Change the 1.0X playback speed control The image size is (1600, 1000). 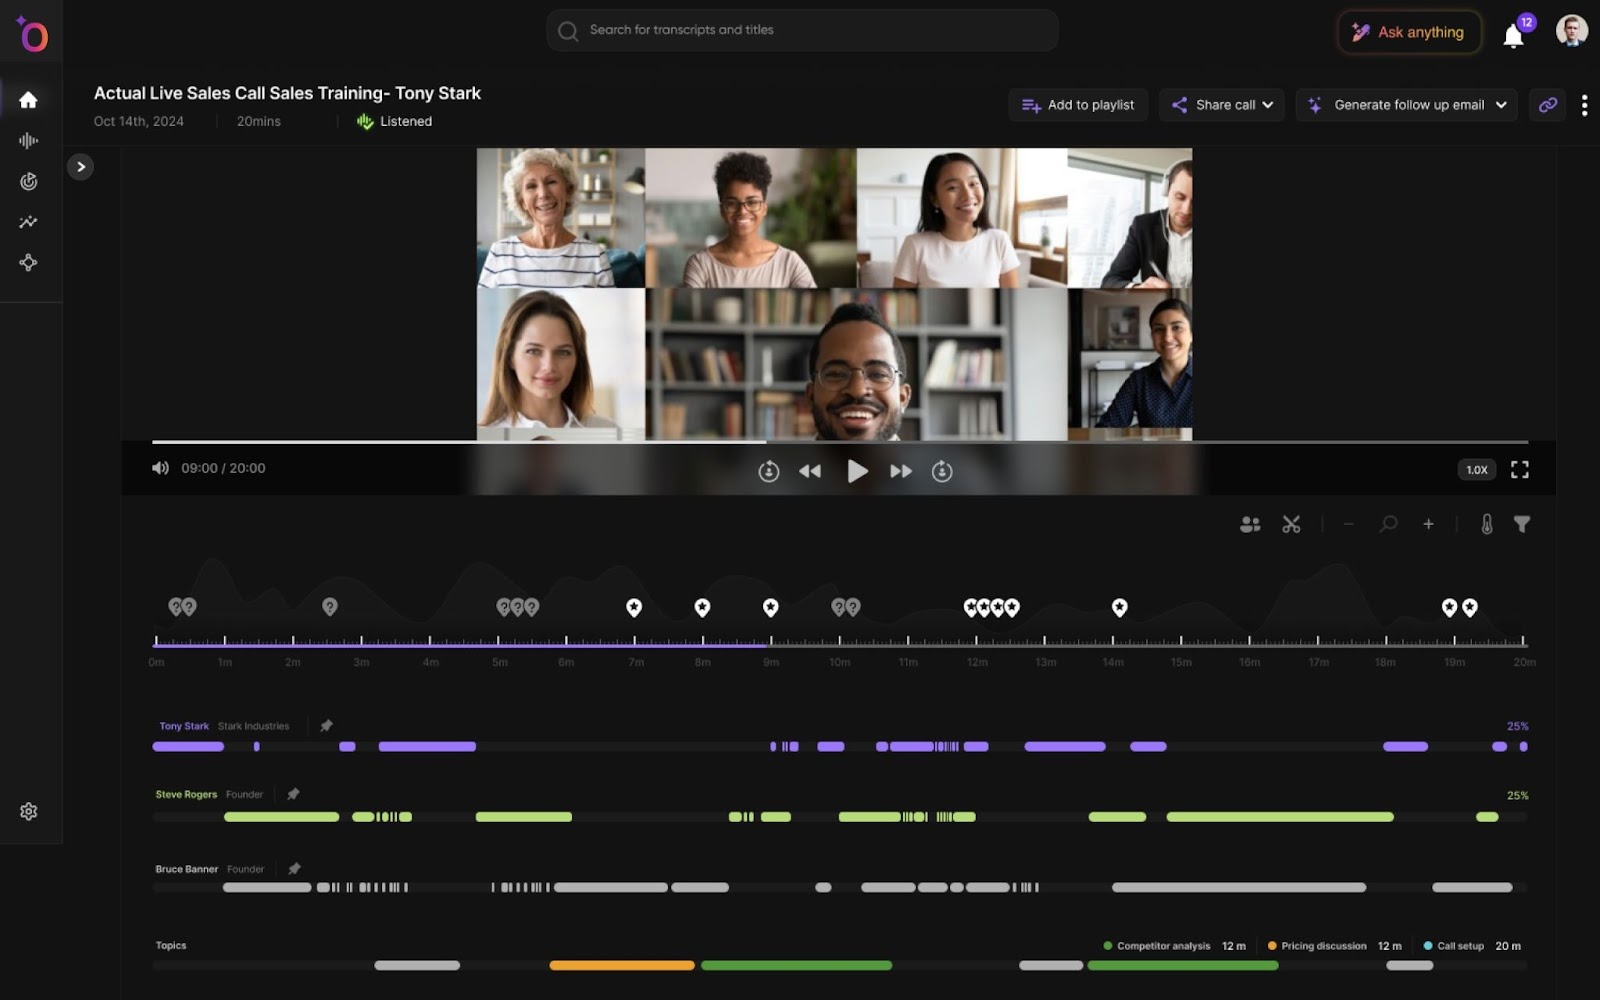tap(1475, 468)
